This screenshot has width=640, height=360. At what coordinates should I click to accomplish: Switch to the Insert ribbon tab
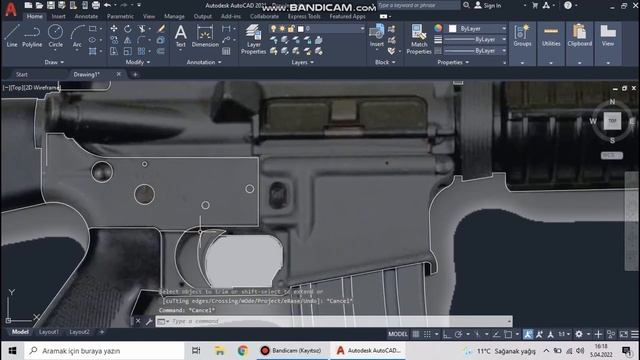(58, 16)
